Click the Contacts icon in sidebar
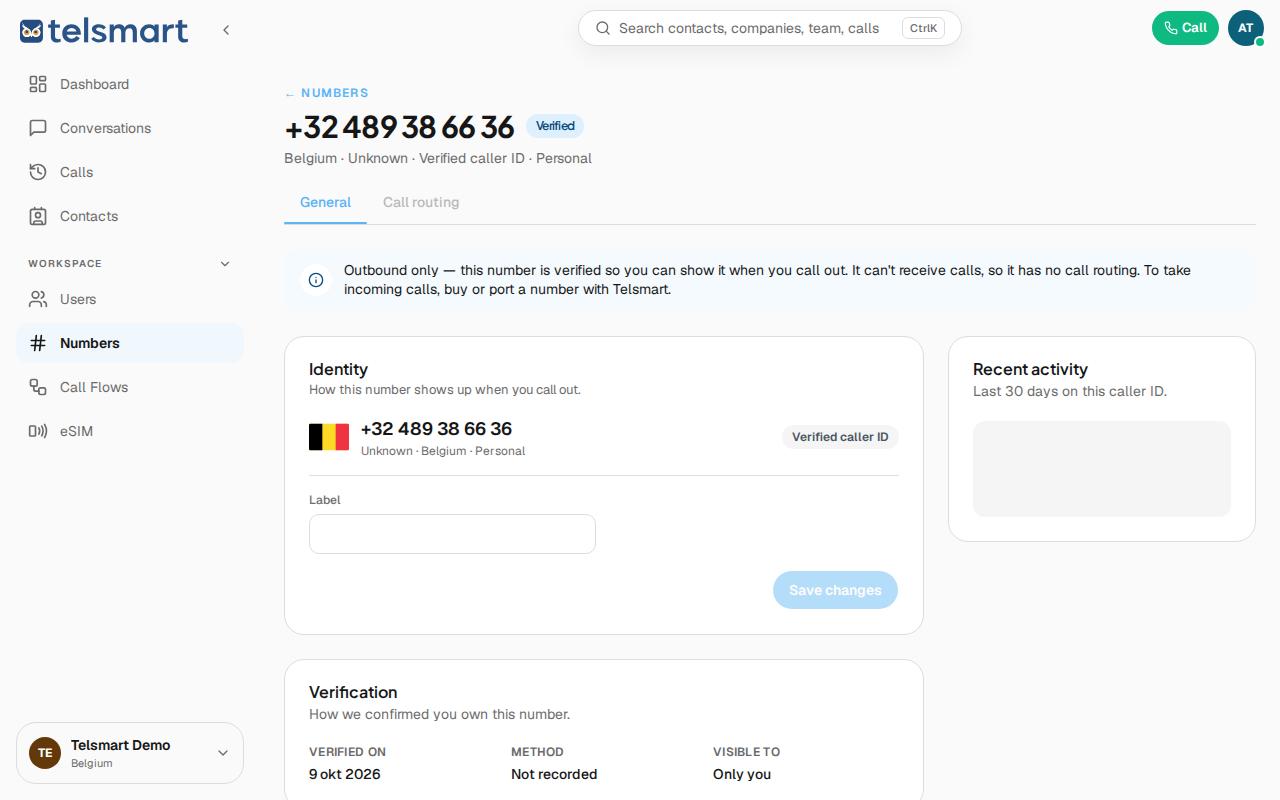1280x800 pixels. (x=38, y=216)
